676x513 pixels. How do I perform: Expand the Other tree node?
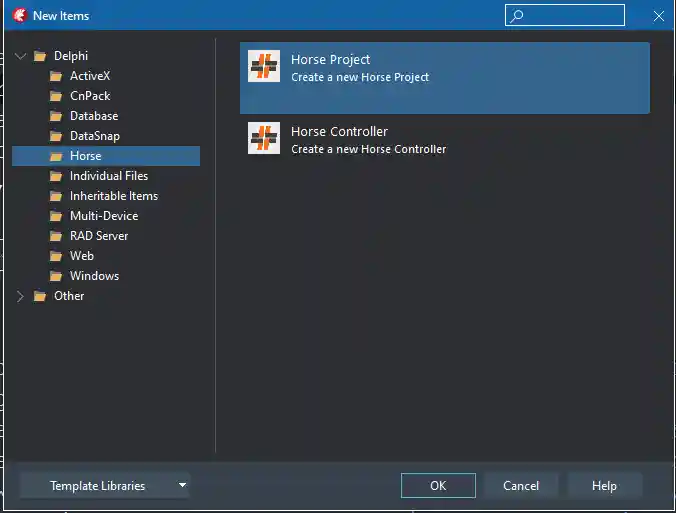click(x=20, y=296)
